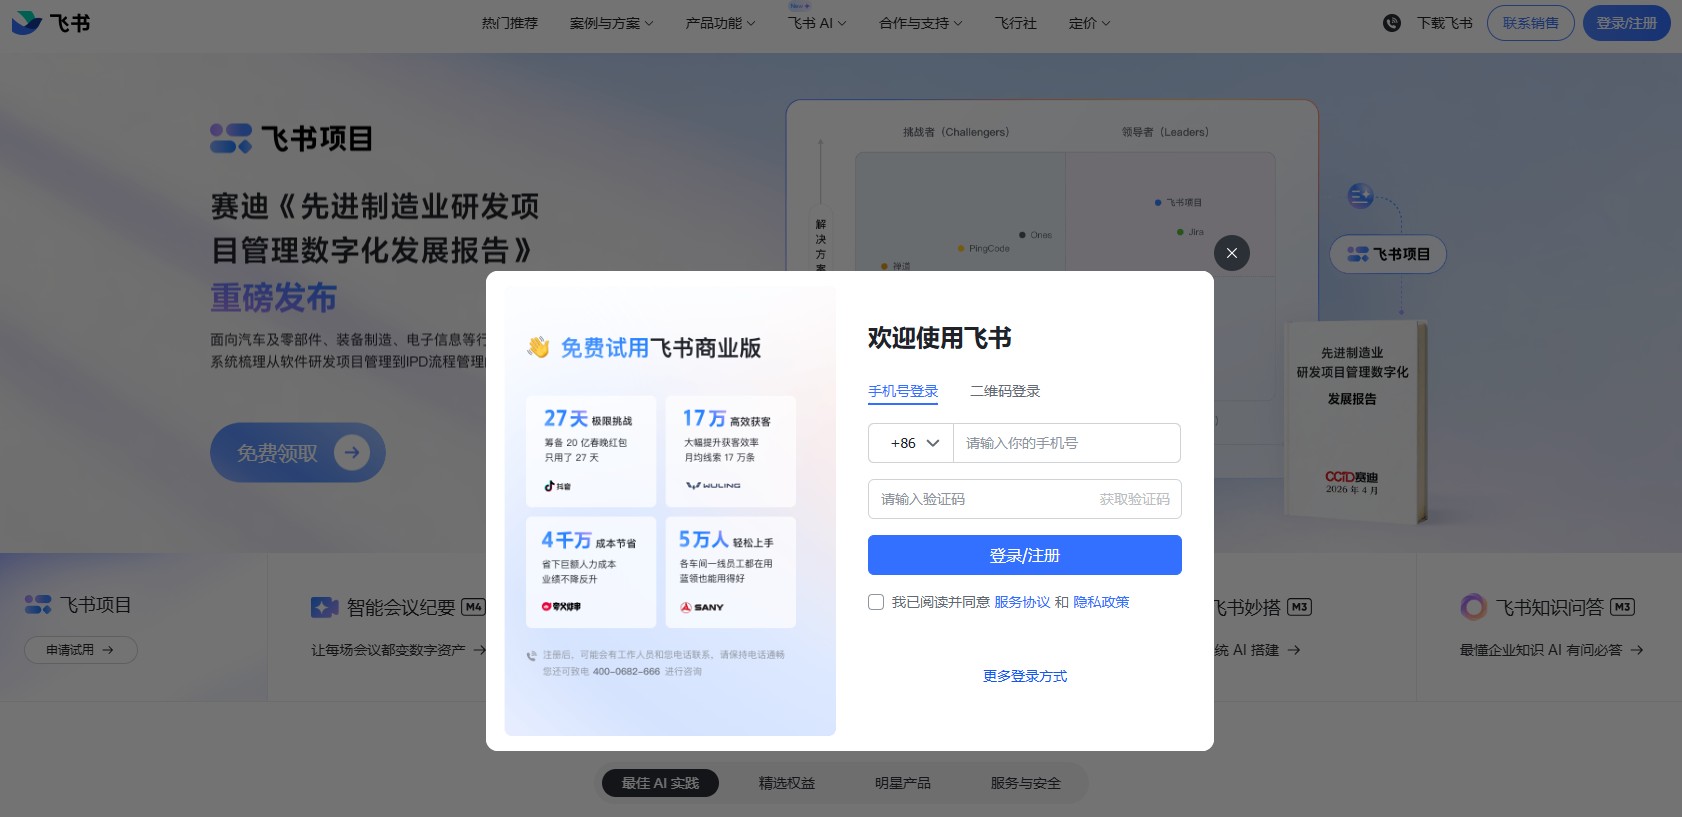Click the blue 登录/注册 dialog button
Screen dimensions: 1682x817
click(1025, 555)
